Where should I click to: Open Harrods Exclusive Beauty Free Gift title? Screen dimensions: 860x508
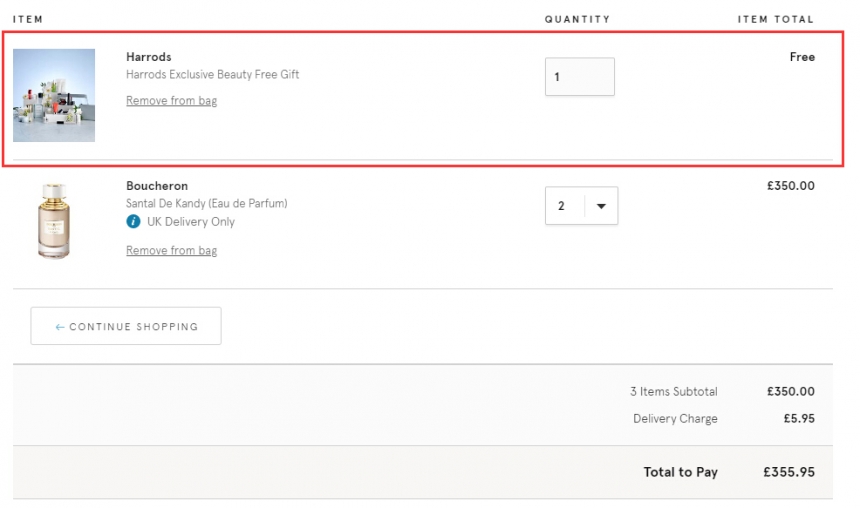[212, 75]
